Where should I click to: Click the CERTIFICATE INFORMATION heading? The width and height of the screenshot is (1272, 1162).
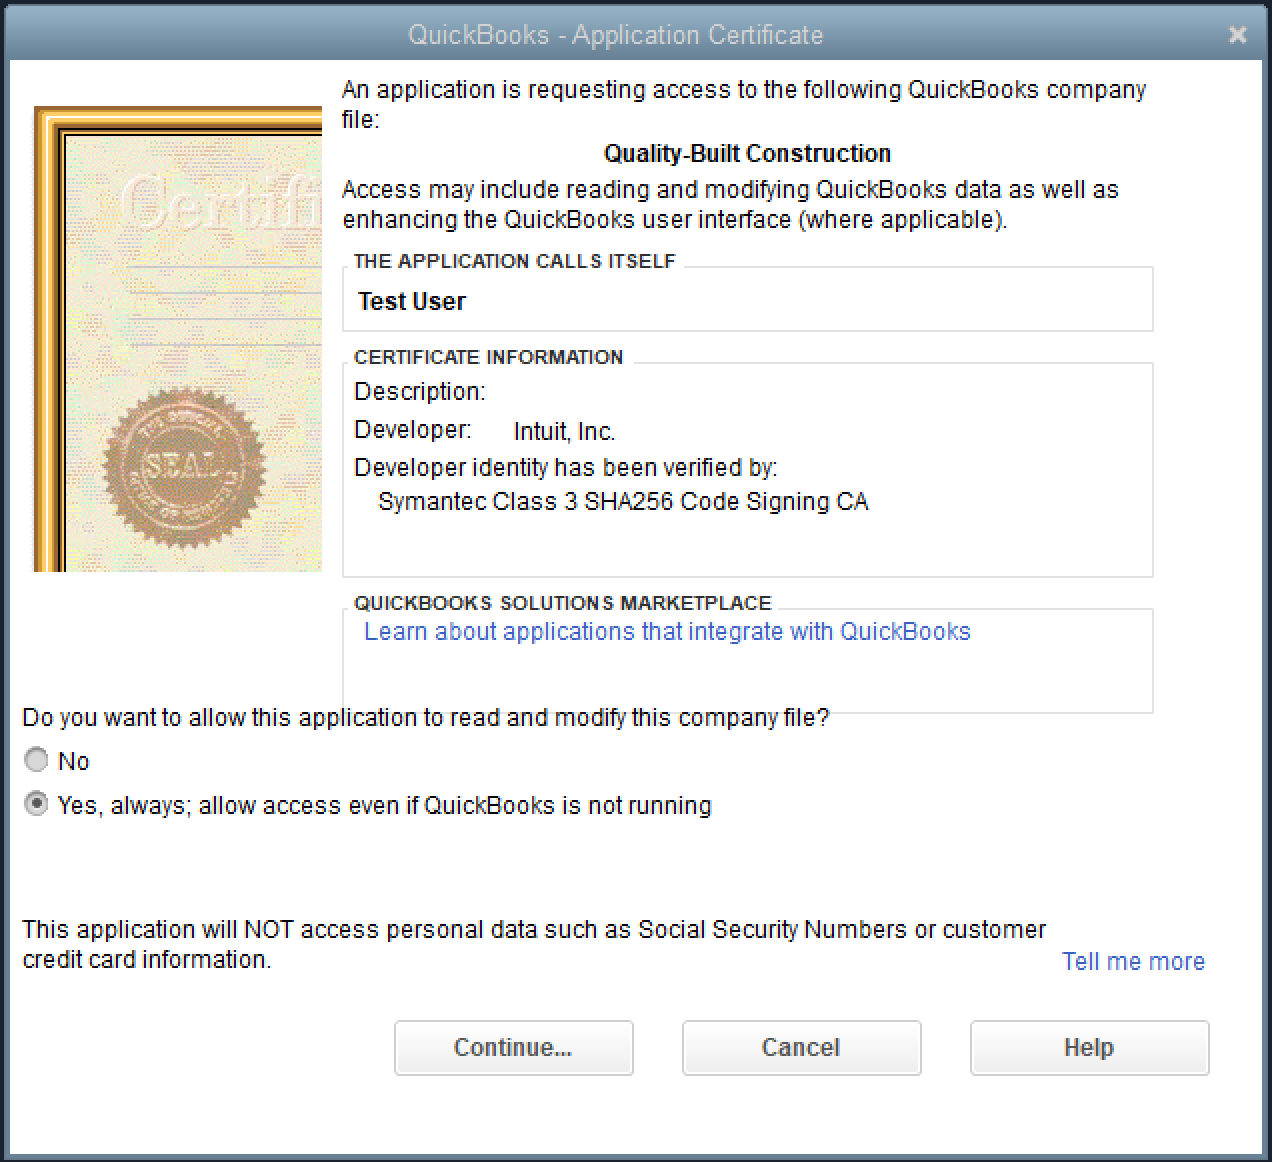pos(488,357)
